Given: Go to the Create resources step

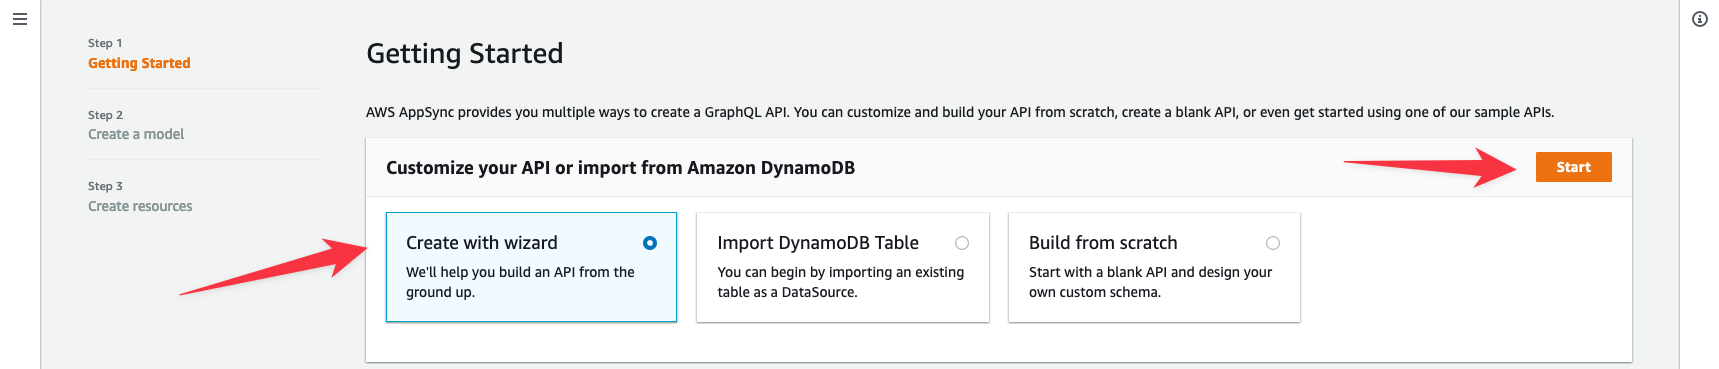Looking at the screenshot, I should point(140,206).
